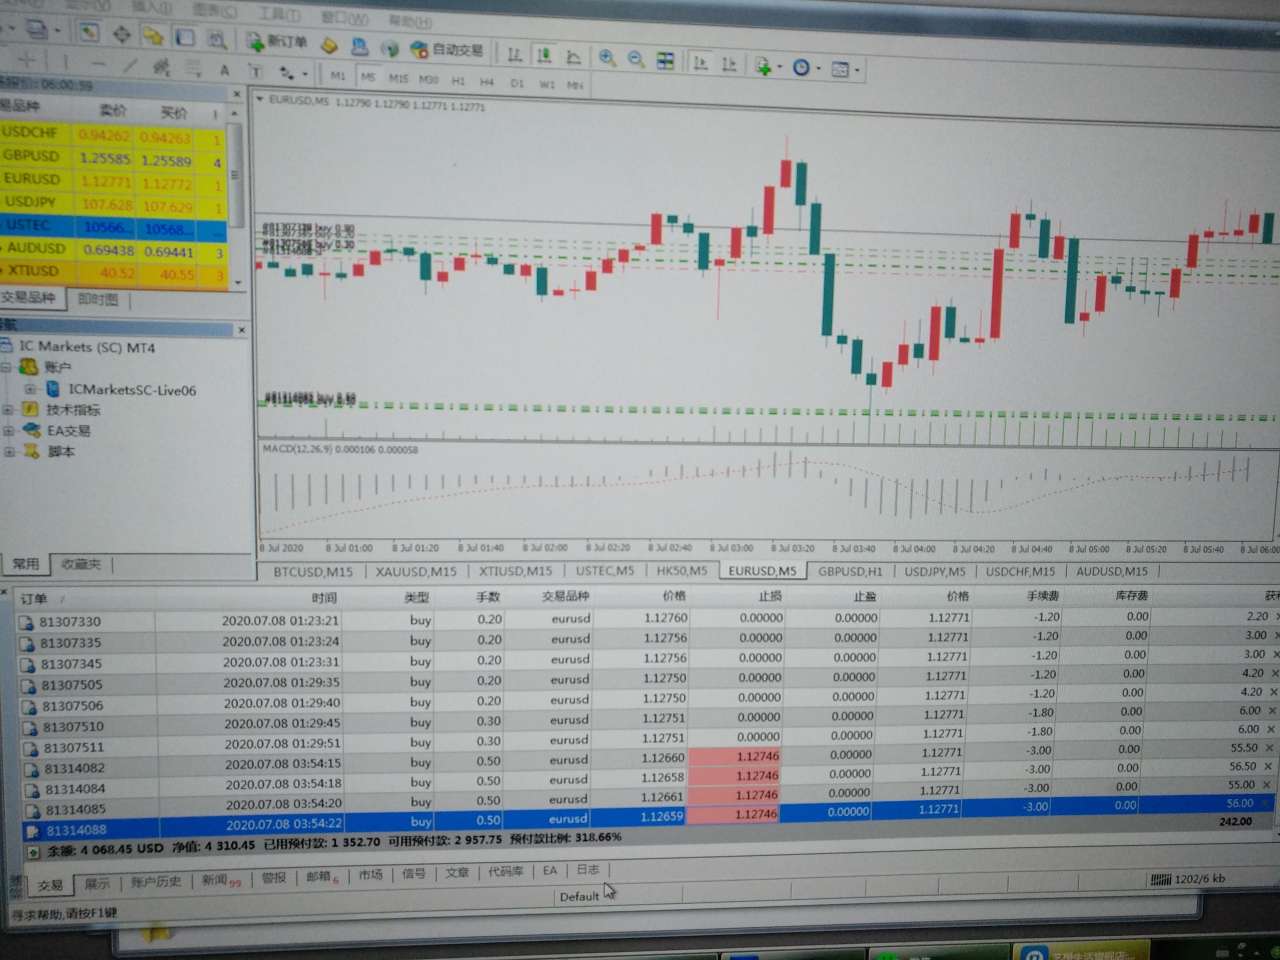Select the arrows objects tool
Viewport: 1280px width, 960px height.
pyautogui.click(x=286, y=72)
